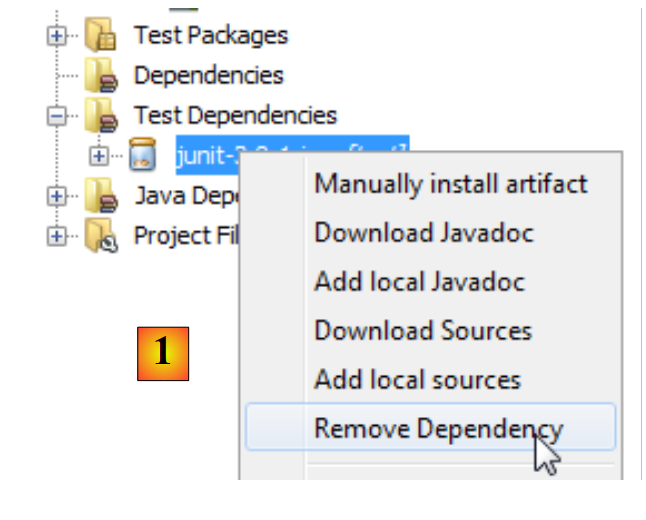Choose Manually install artifact

(x=450, y=184)
